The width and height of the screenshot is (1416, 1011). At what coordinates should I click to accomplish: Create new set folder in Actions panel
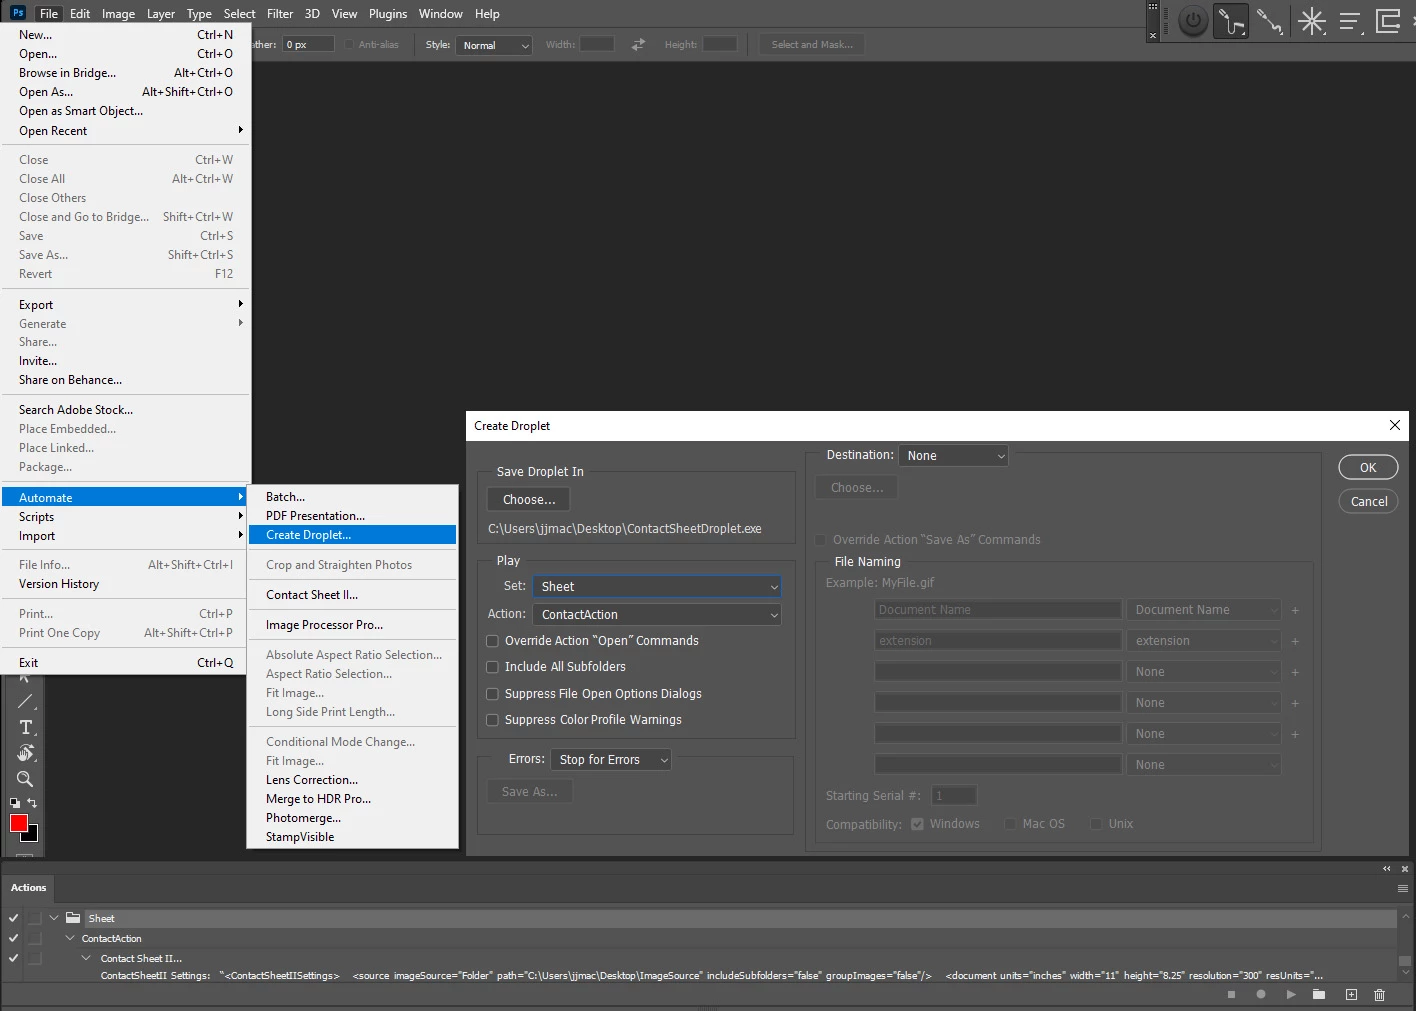pos(1320,995)
